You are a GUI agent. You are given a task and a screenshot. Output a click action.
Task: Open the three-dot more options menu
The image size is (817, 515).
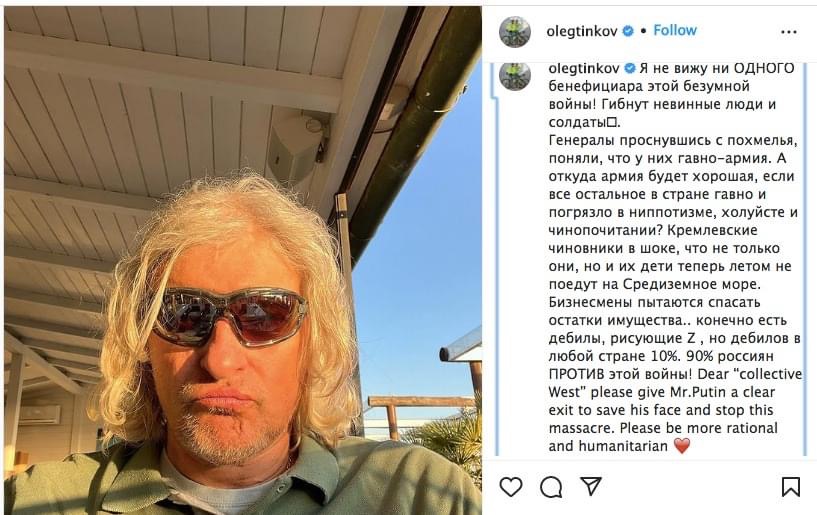[789, 32]
